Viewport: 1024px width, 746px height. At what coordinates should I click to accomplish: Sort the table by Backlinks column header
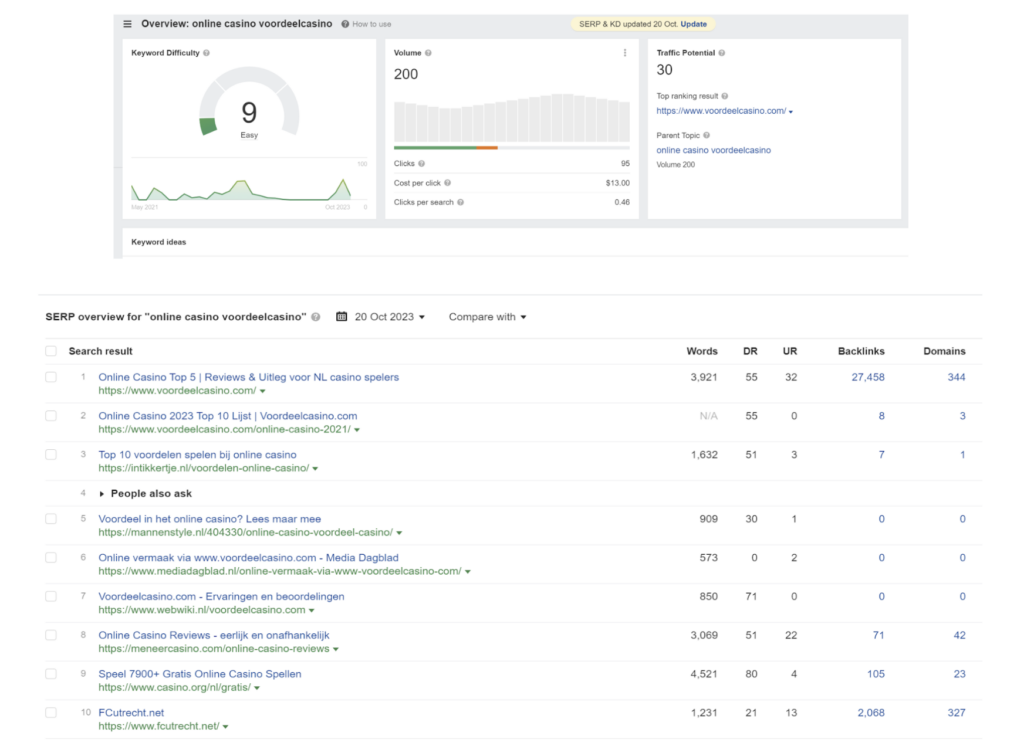click(860, 351)
